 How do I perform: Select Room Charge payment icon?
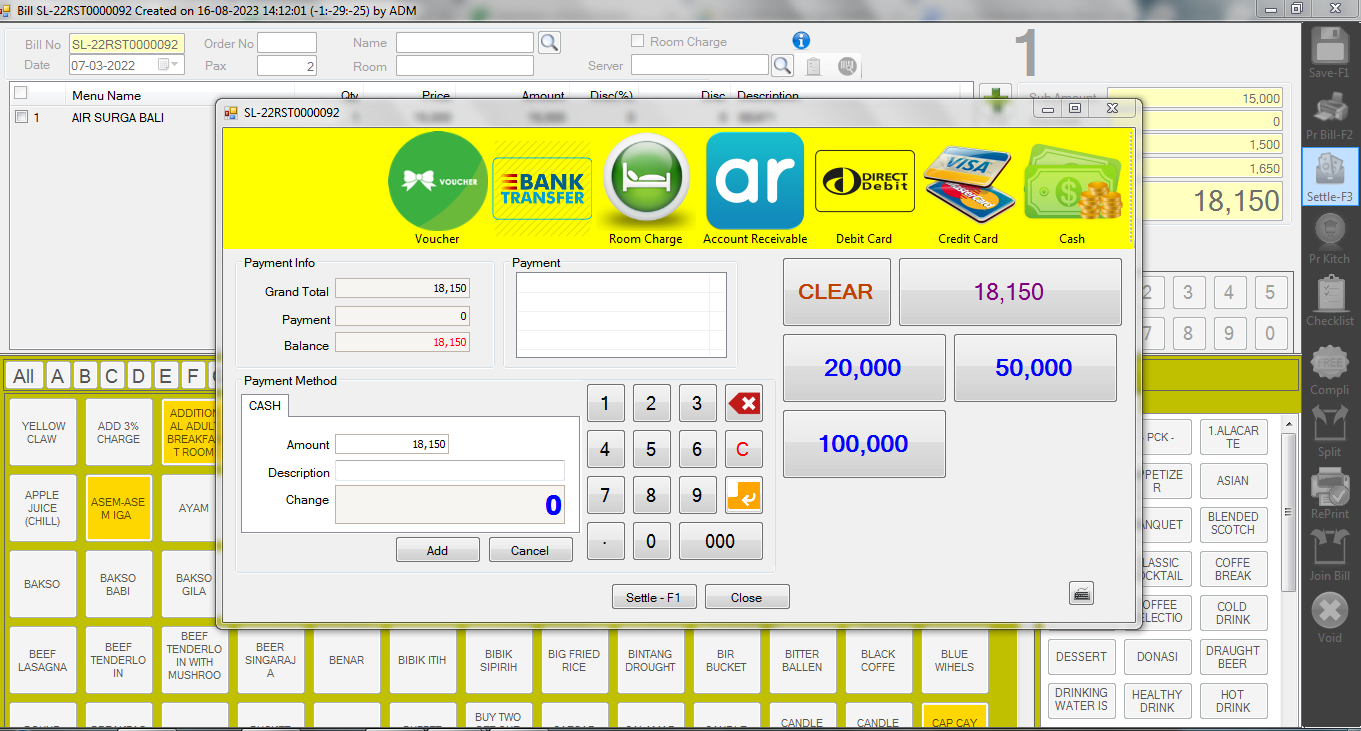(646, 182)
